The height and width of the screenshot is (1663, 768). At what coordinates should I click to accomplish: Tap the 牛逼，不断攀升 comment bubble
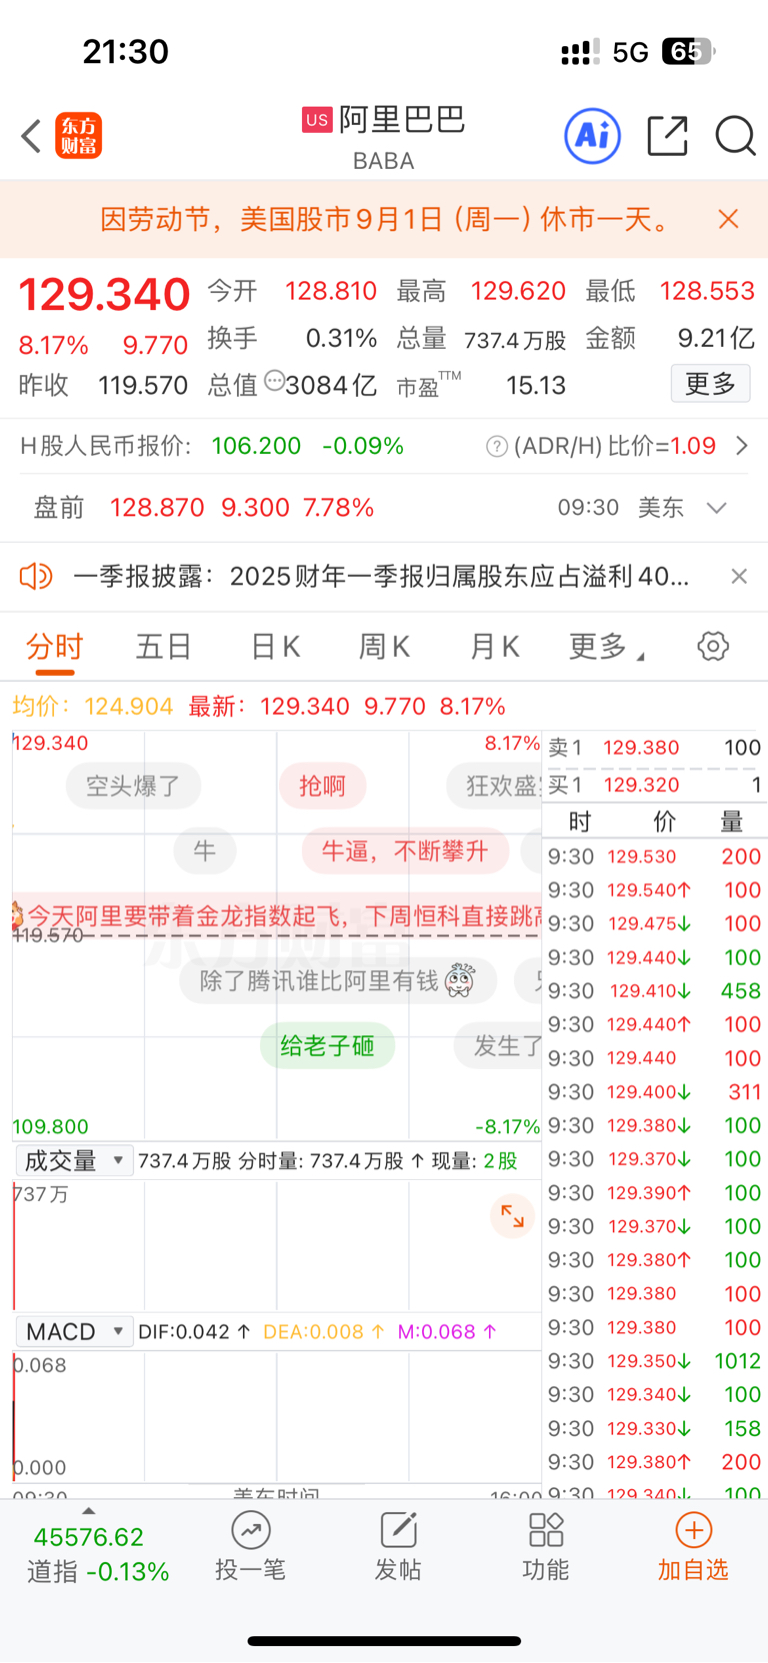405,851
